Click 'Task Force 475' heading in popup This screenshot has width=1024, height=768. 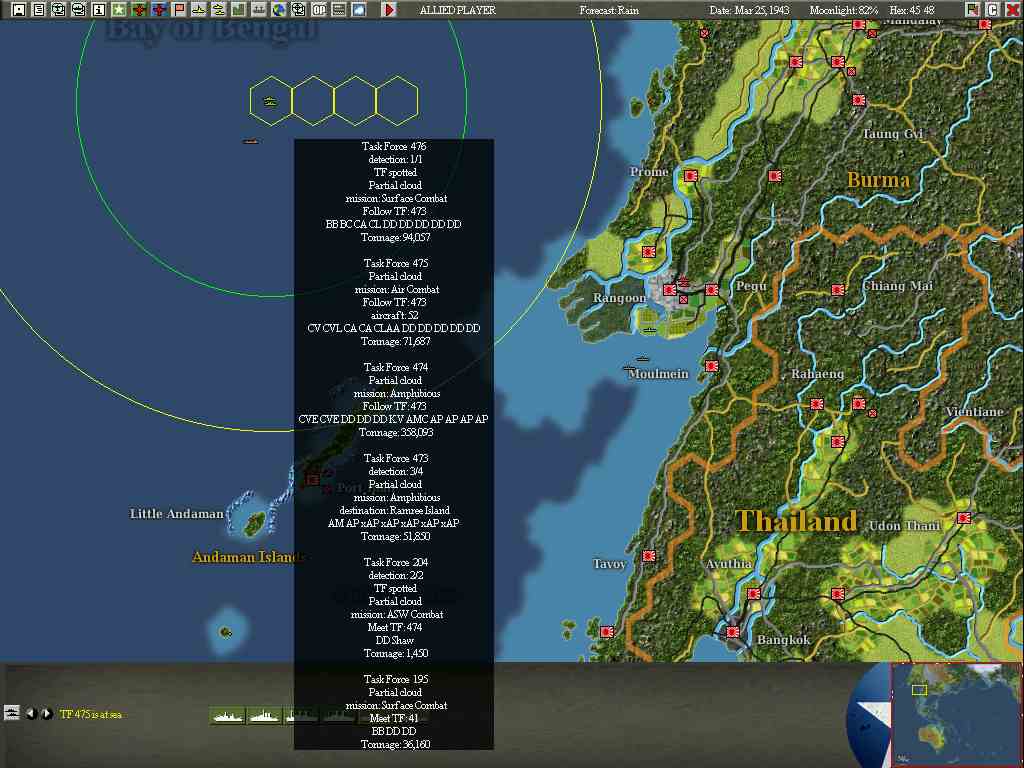tap(396, 263)
